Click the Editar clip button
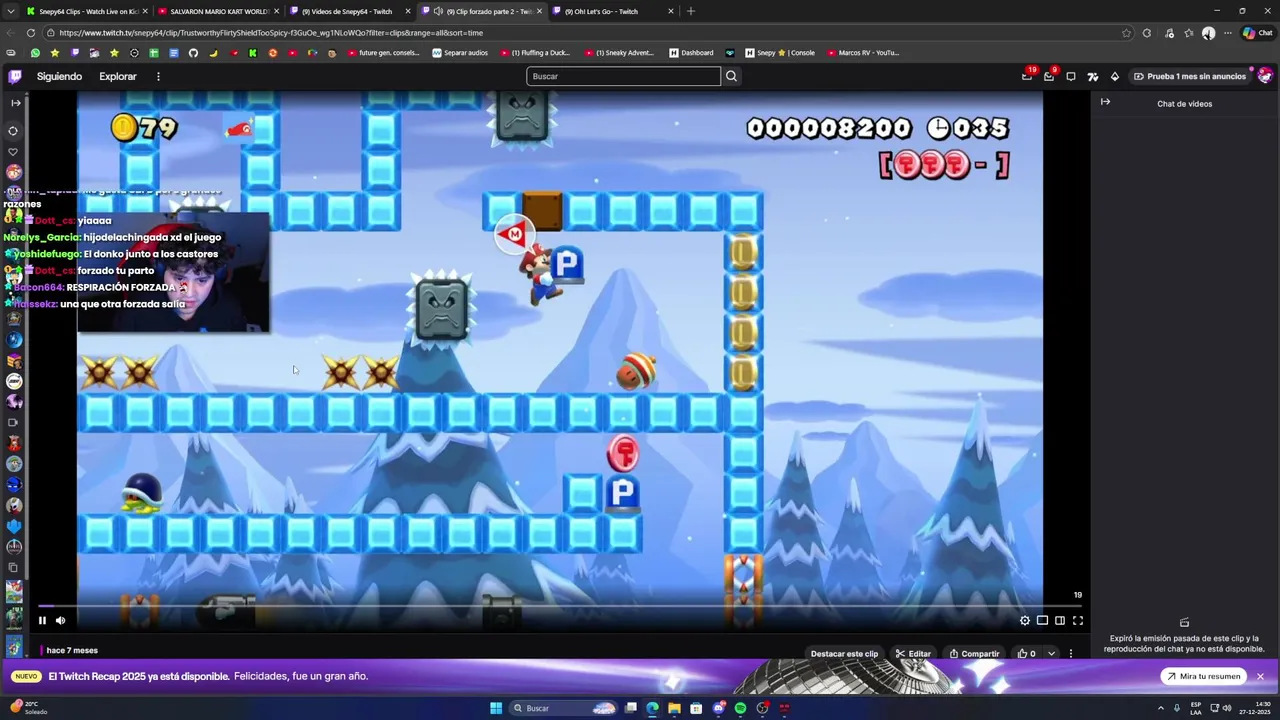The width and height of the screenshot is (1280, 720). (913, 654)
